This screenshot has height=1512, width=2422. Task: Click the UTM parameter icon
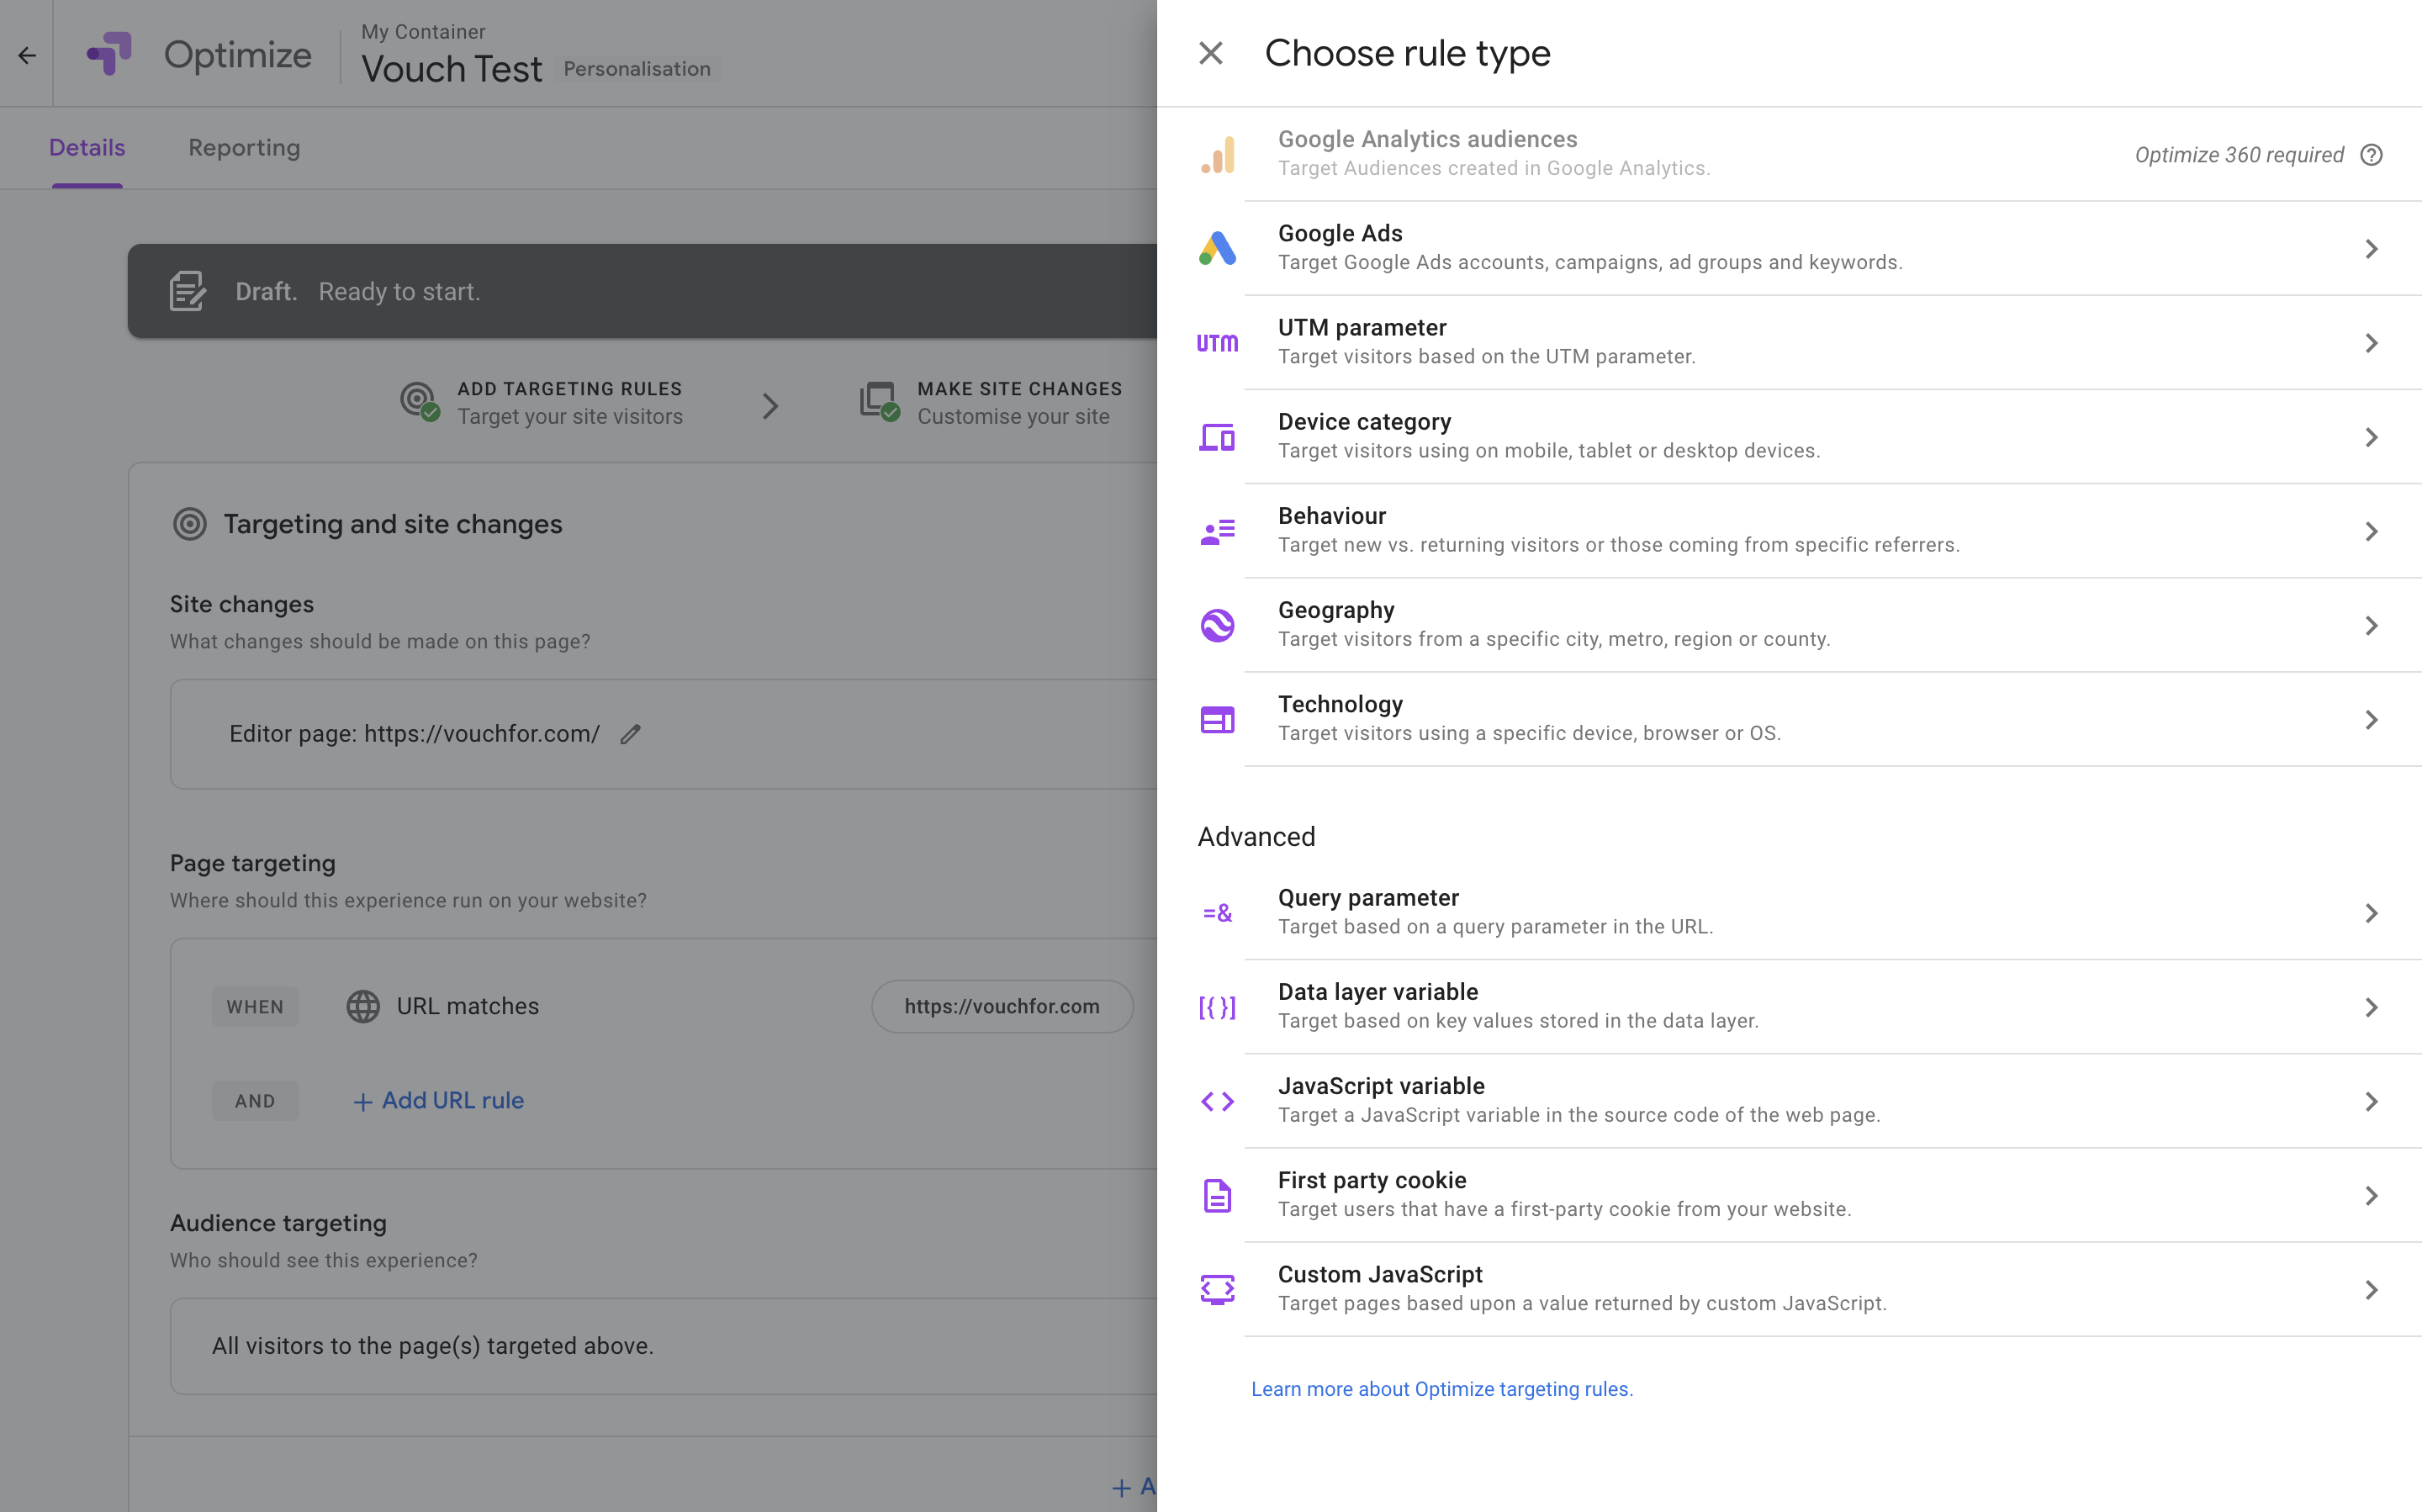[x=1217, y=343]
